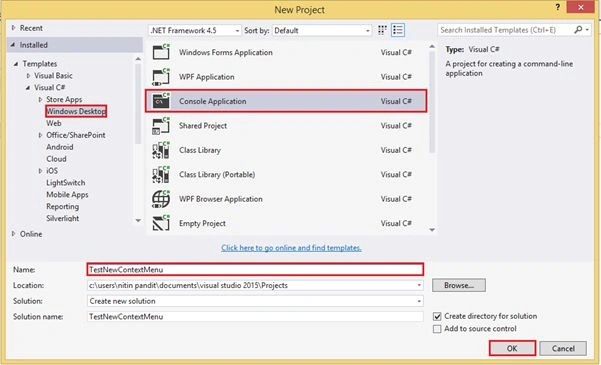Click the Class Library (Portable) template icon
Screen dimensions: 601x365
pos(161,174)
